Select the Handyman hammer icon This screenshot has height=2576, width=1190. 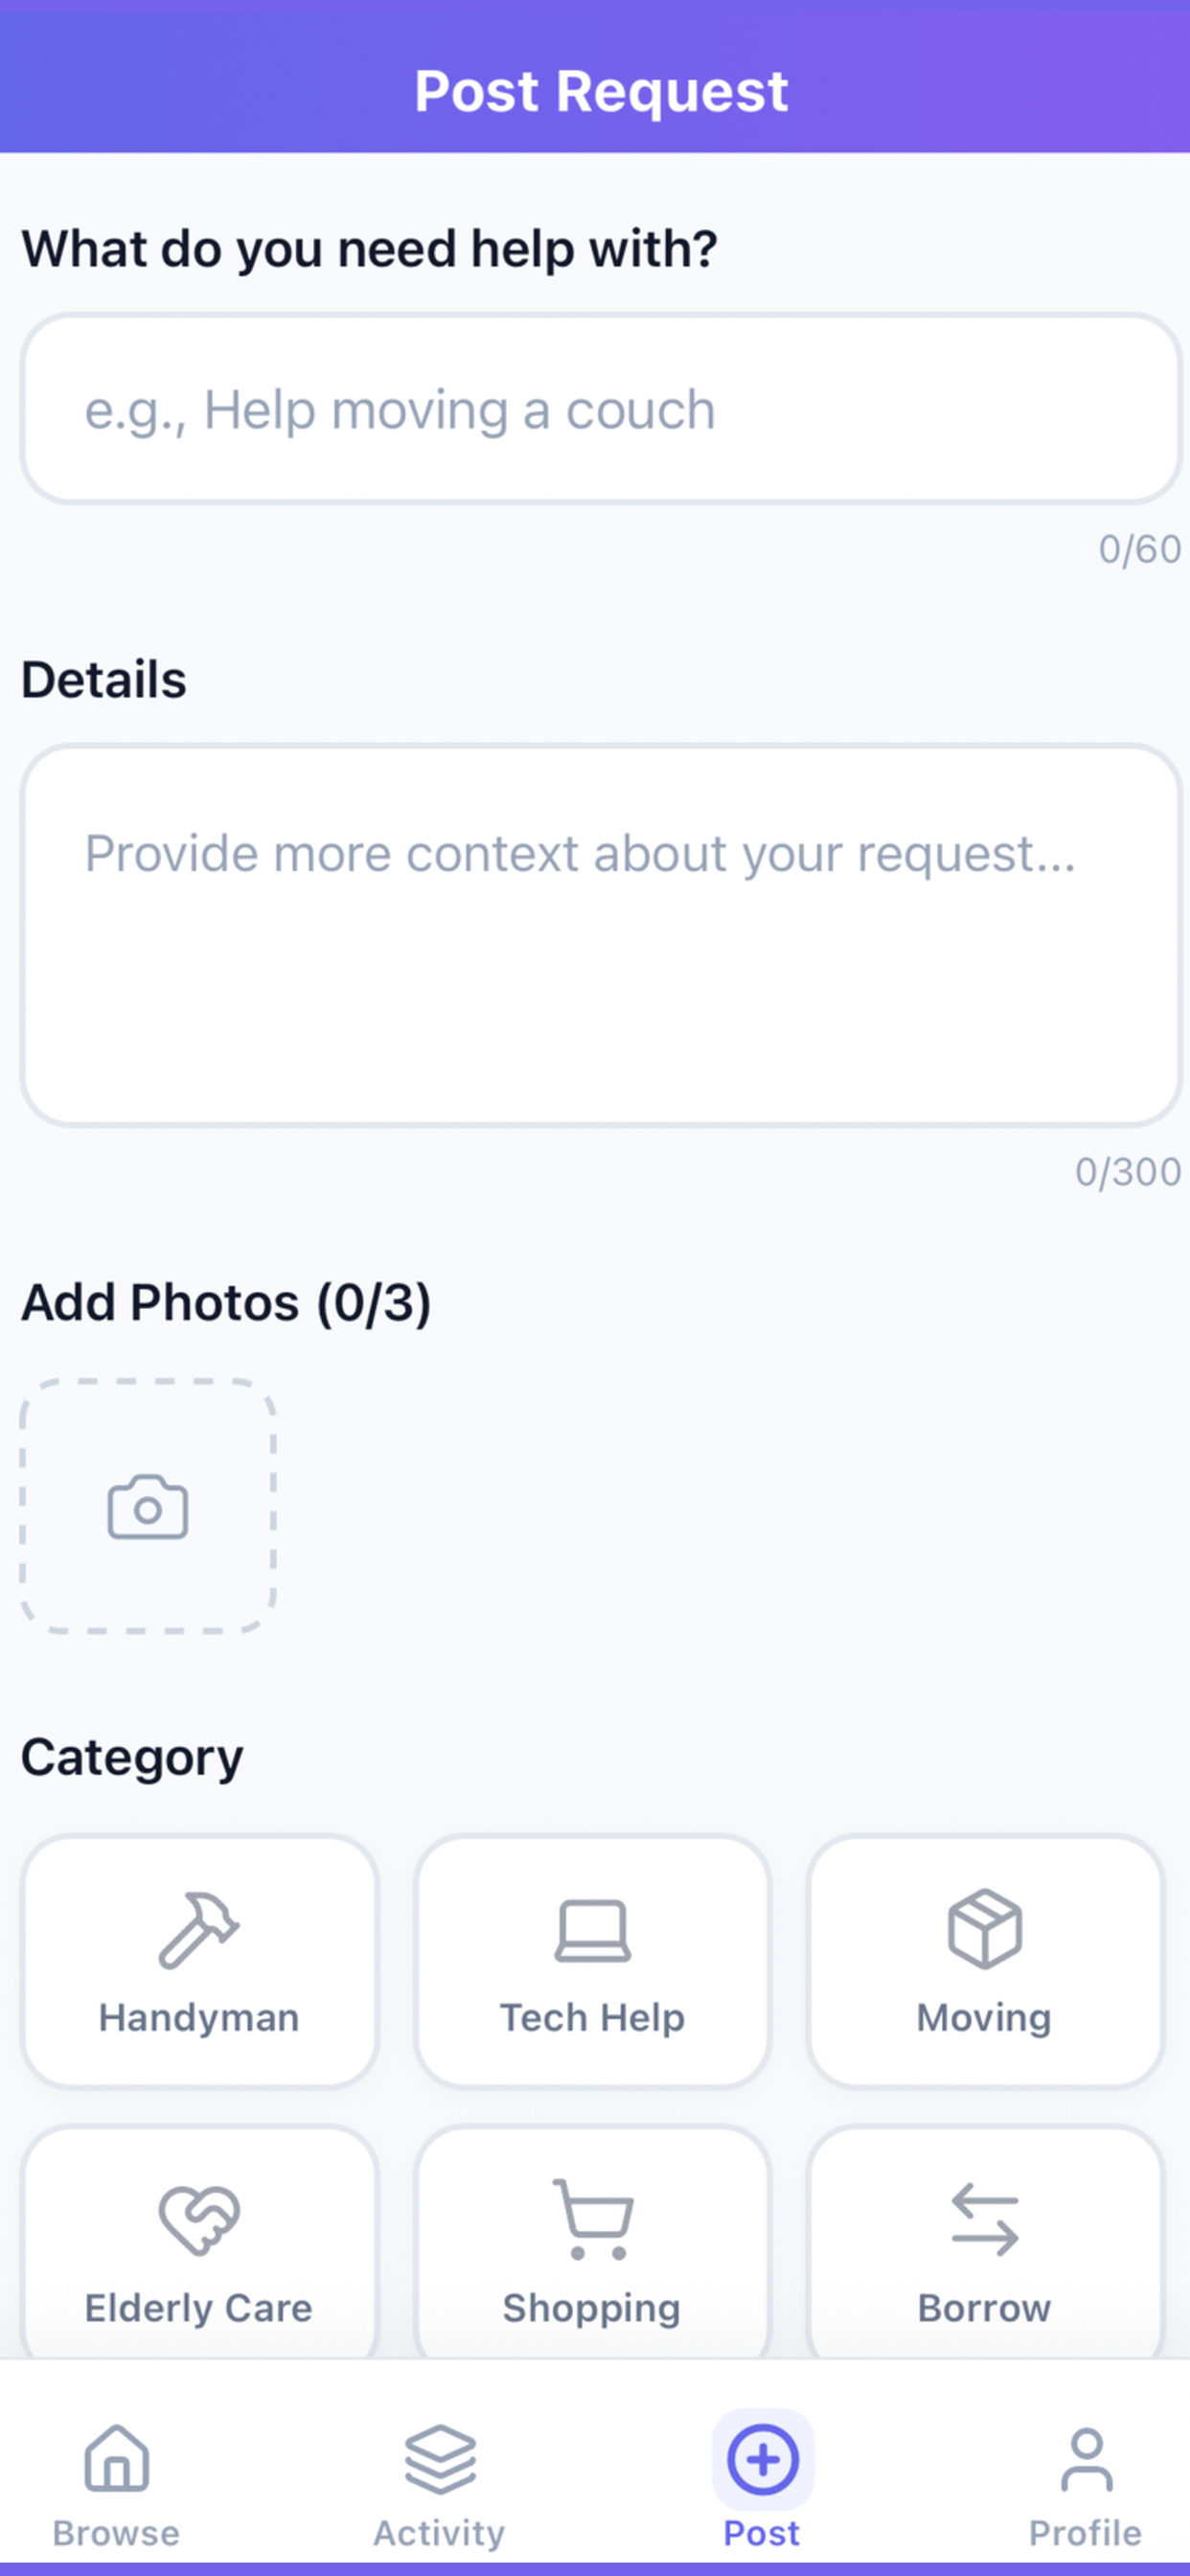(x=198, y=1929)
